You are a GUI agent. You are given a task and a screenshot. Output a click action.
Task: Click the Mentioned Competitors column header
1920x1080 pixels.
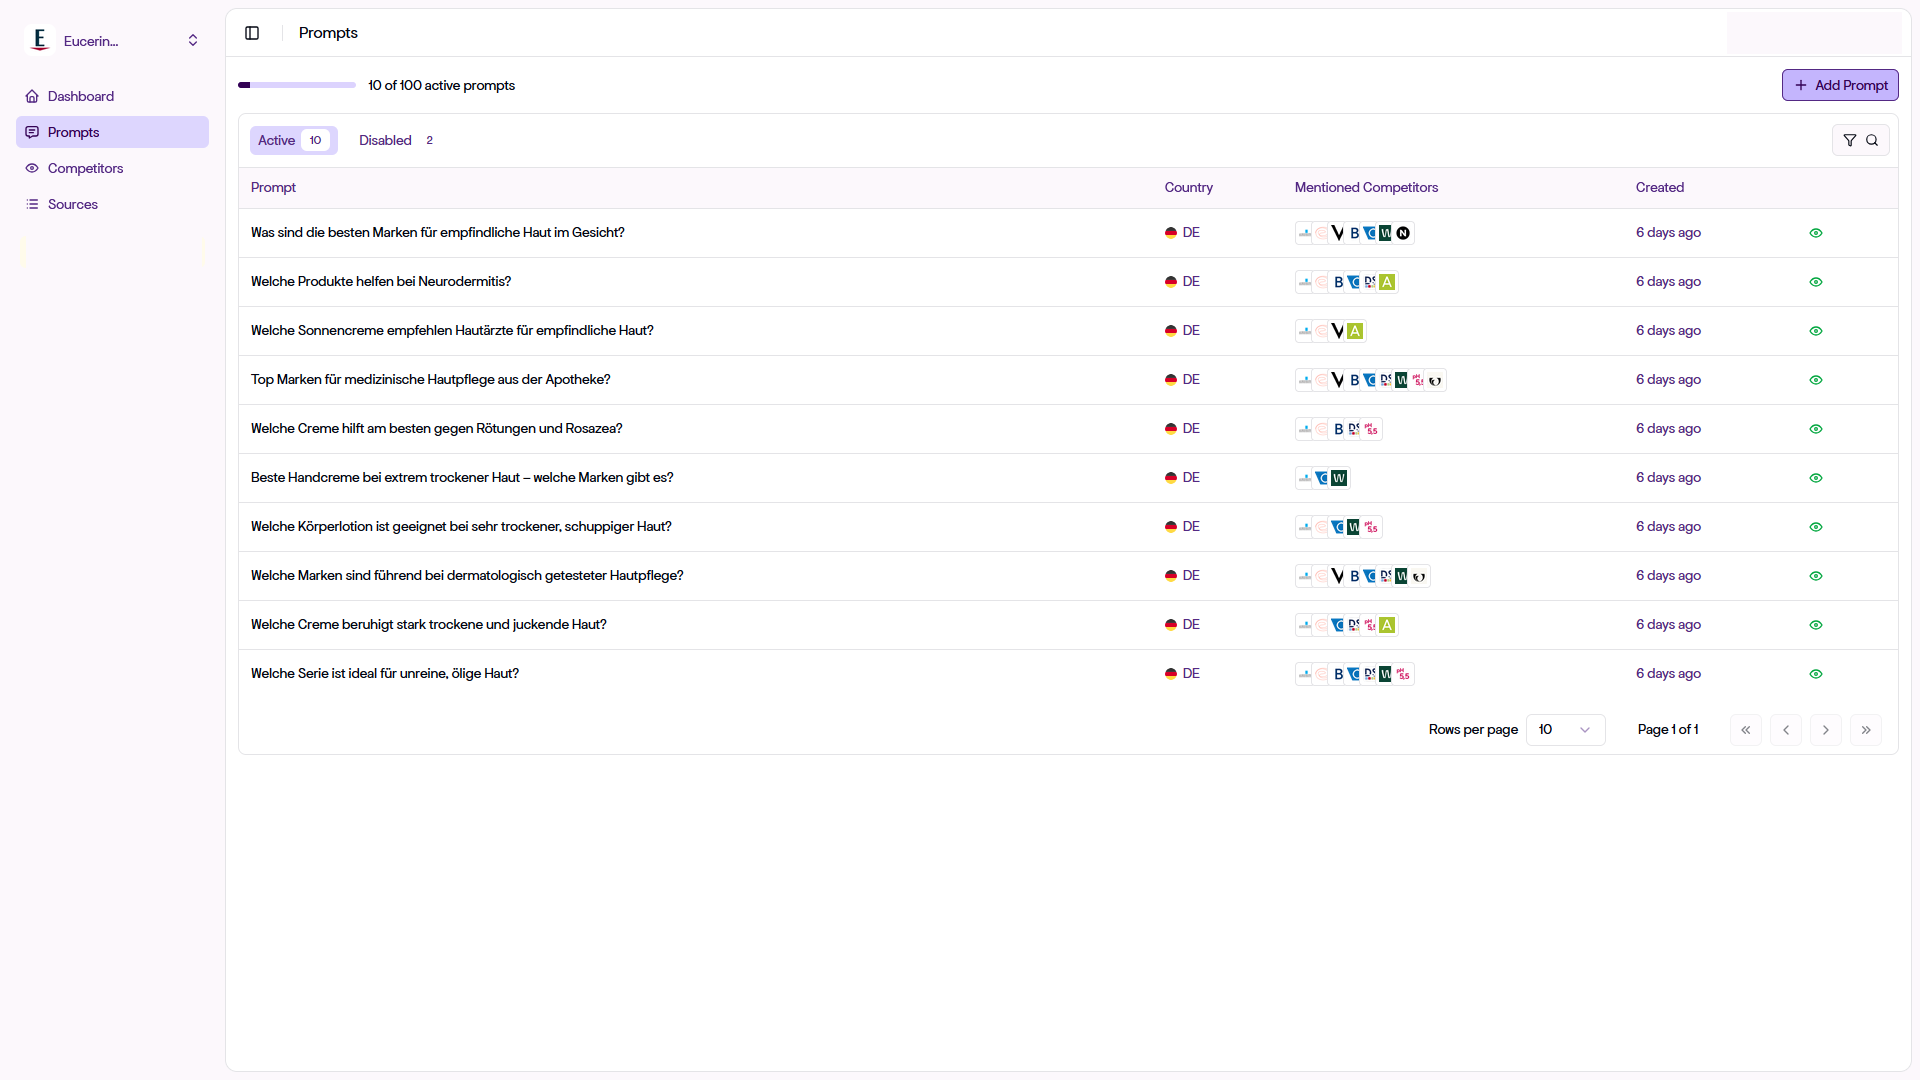(1366, 188)
